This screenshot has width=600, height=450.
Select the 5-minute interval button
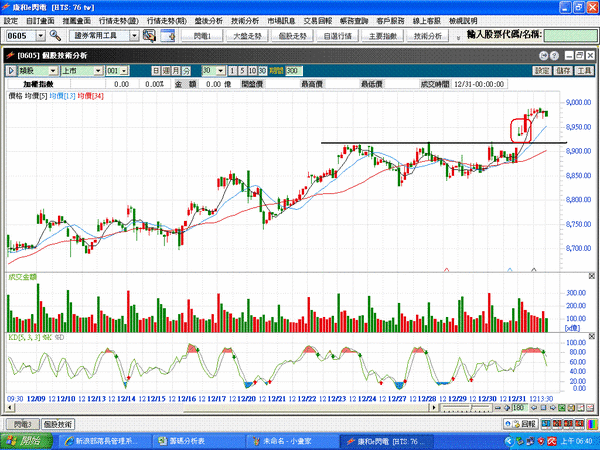(x=242, y=71)
